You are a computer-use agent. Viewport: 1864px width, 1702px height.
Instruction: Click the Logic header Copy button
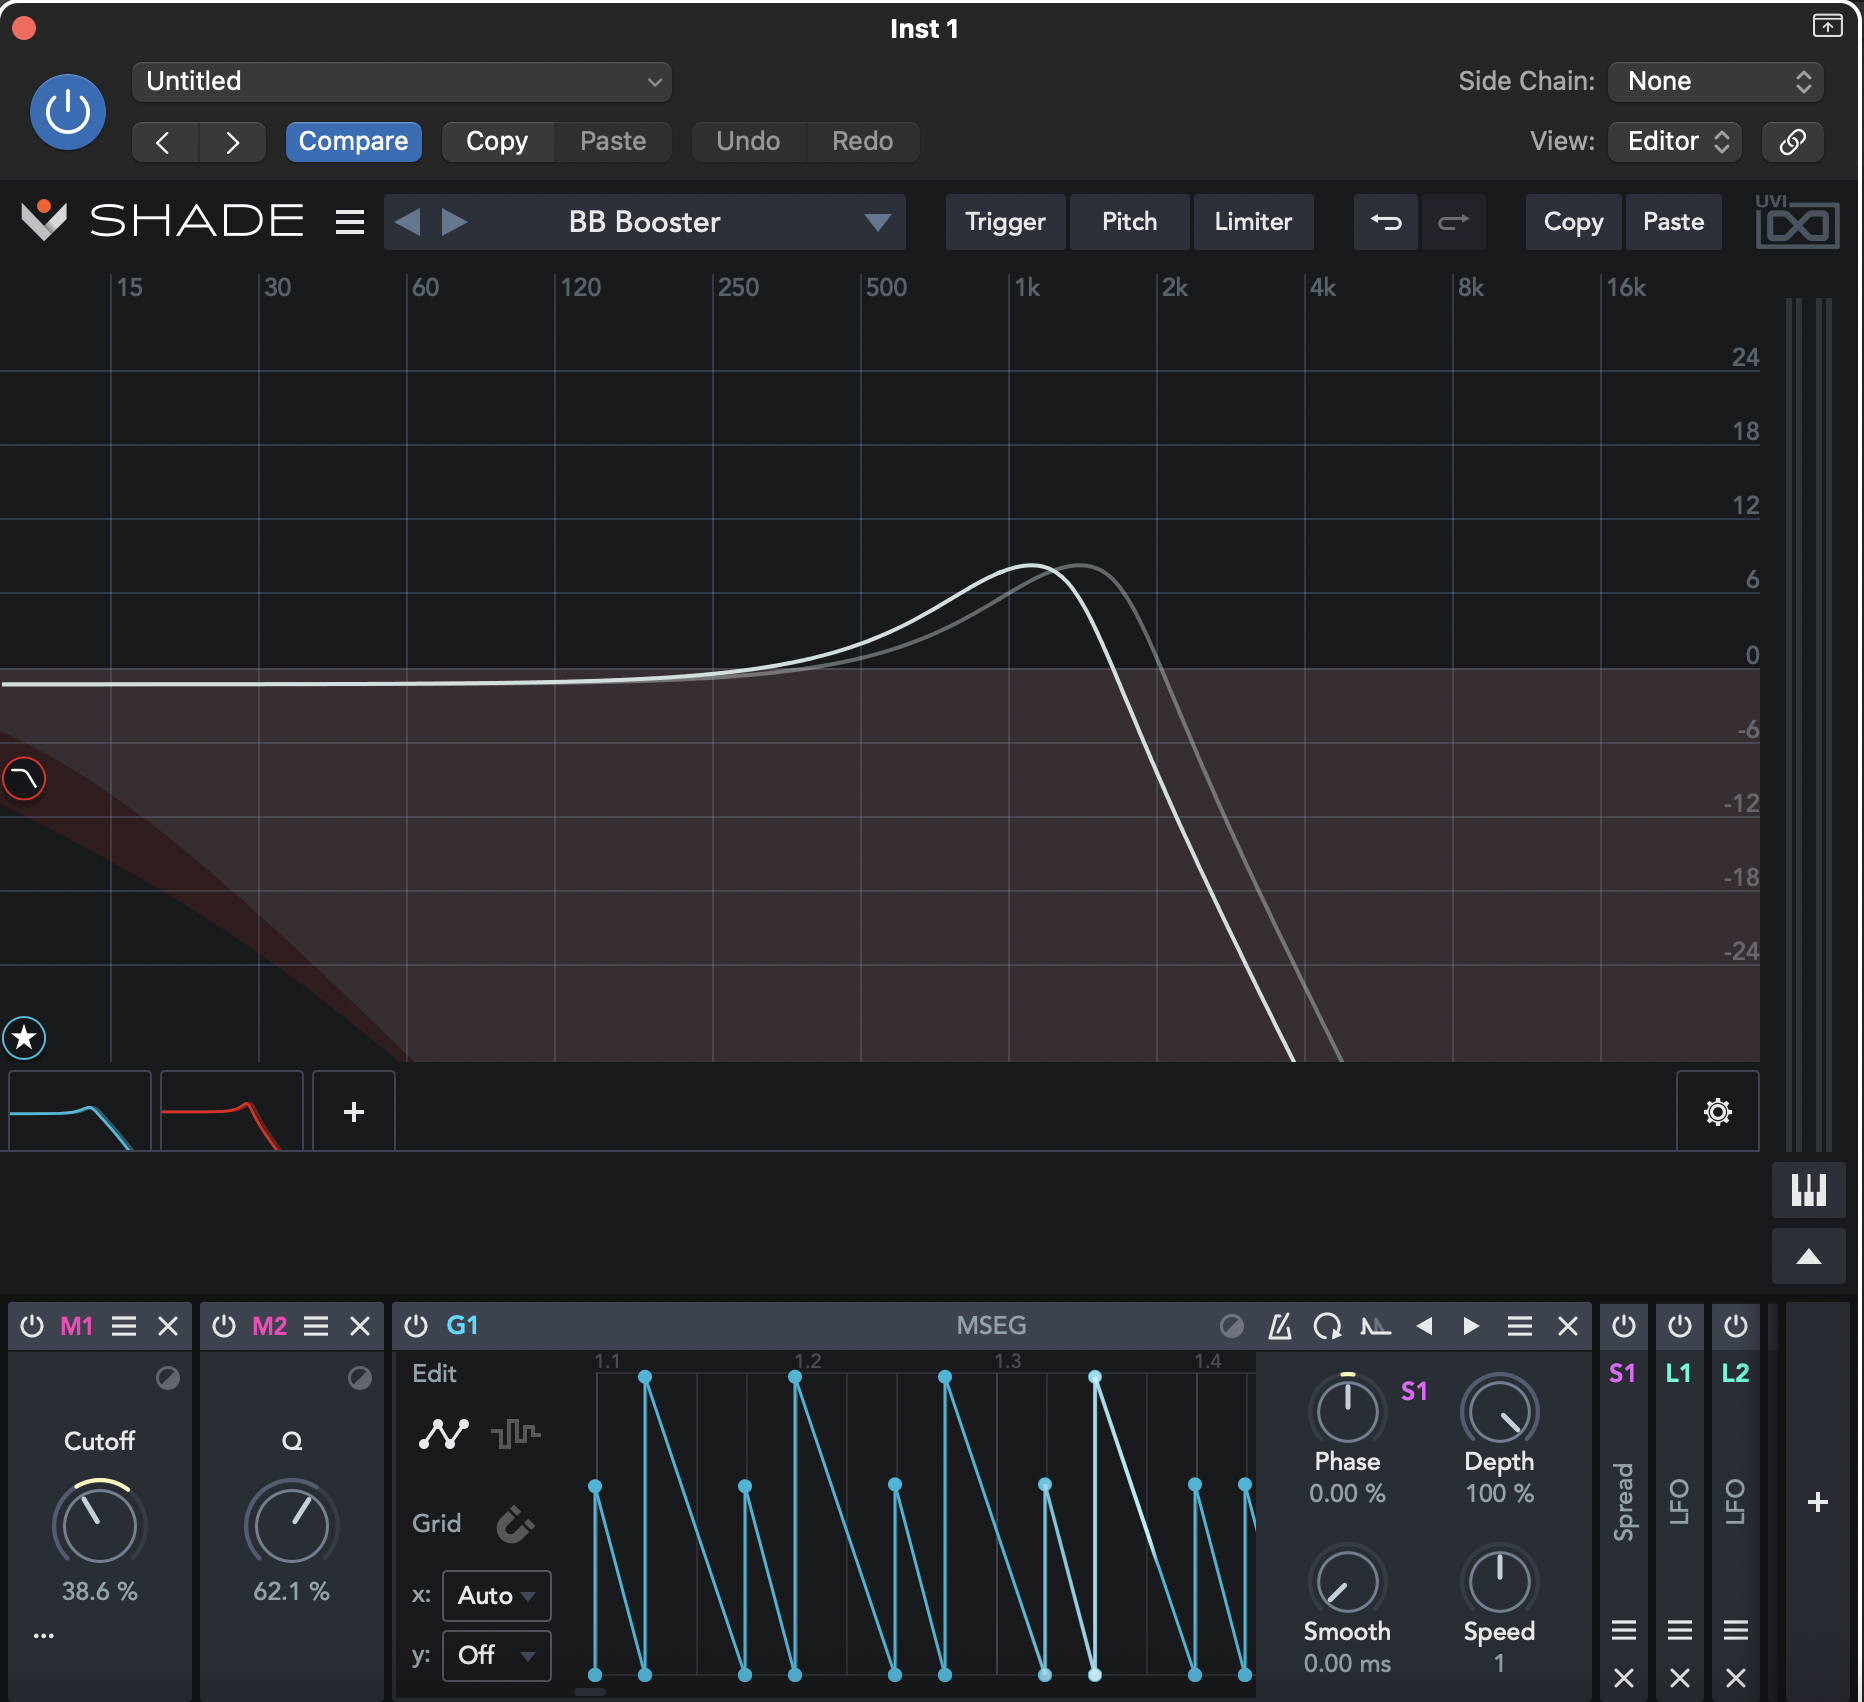497,141
